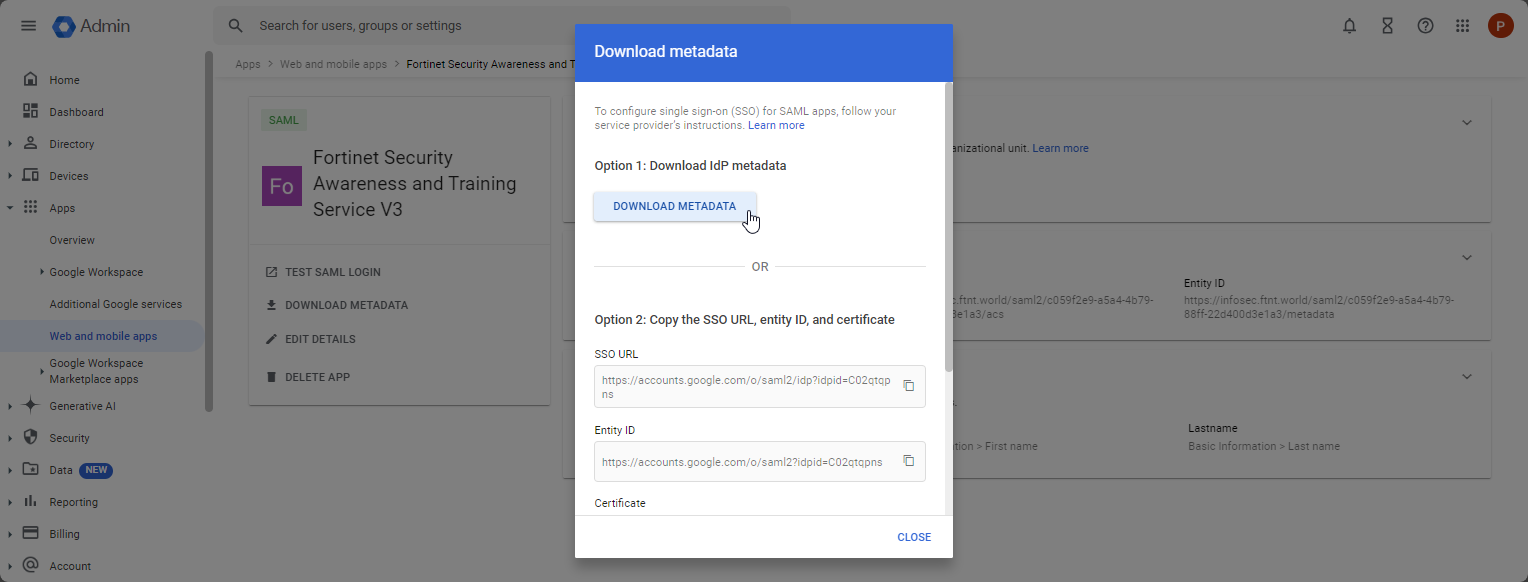Viewport: 1528px width, 582px height.
Task: Open the help question mark icon
Action: click(x=1425, y=26)
